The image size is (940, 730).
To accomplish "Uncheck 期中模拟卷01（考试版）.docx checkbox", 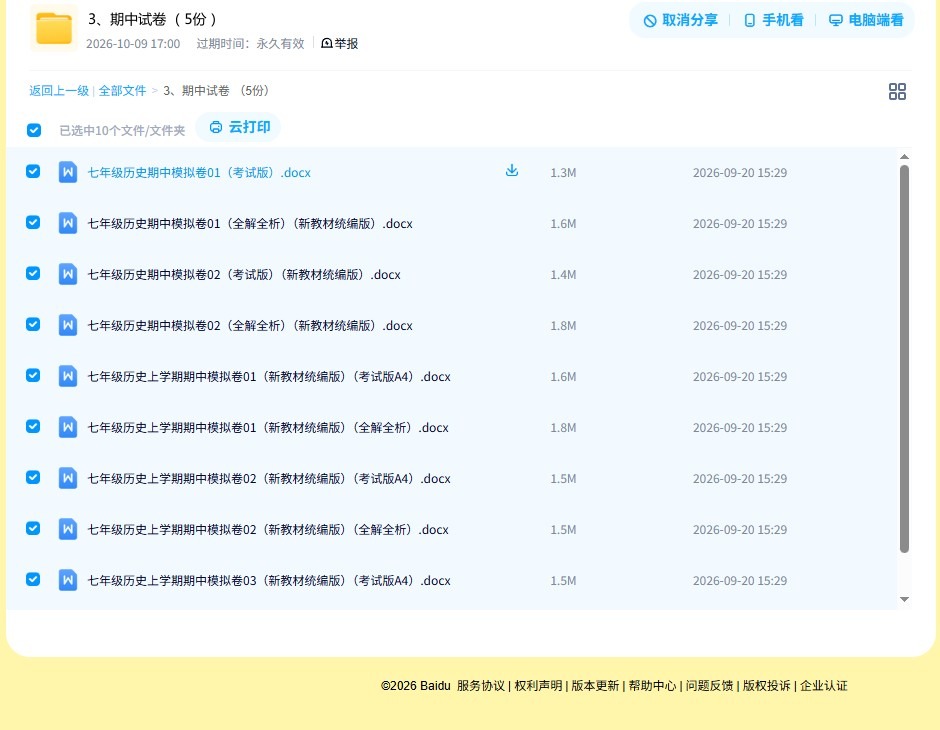I will [x=33, y=171].
